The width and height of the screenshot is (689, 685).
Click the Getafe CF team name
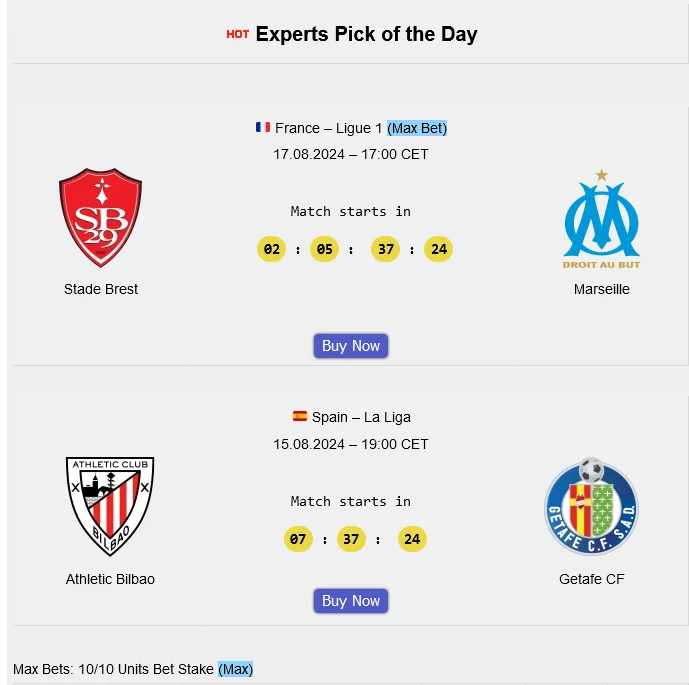point(592,579)
